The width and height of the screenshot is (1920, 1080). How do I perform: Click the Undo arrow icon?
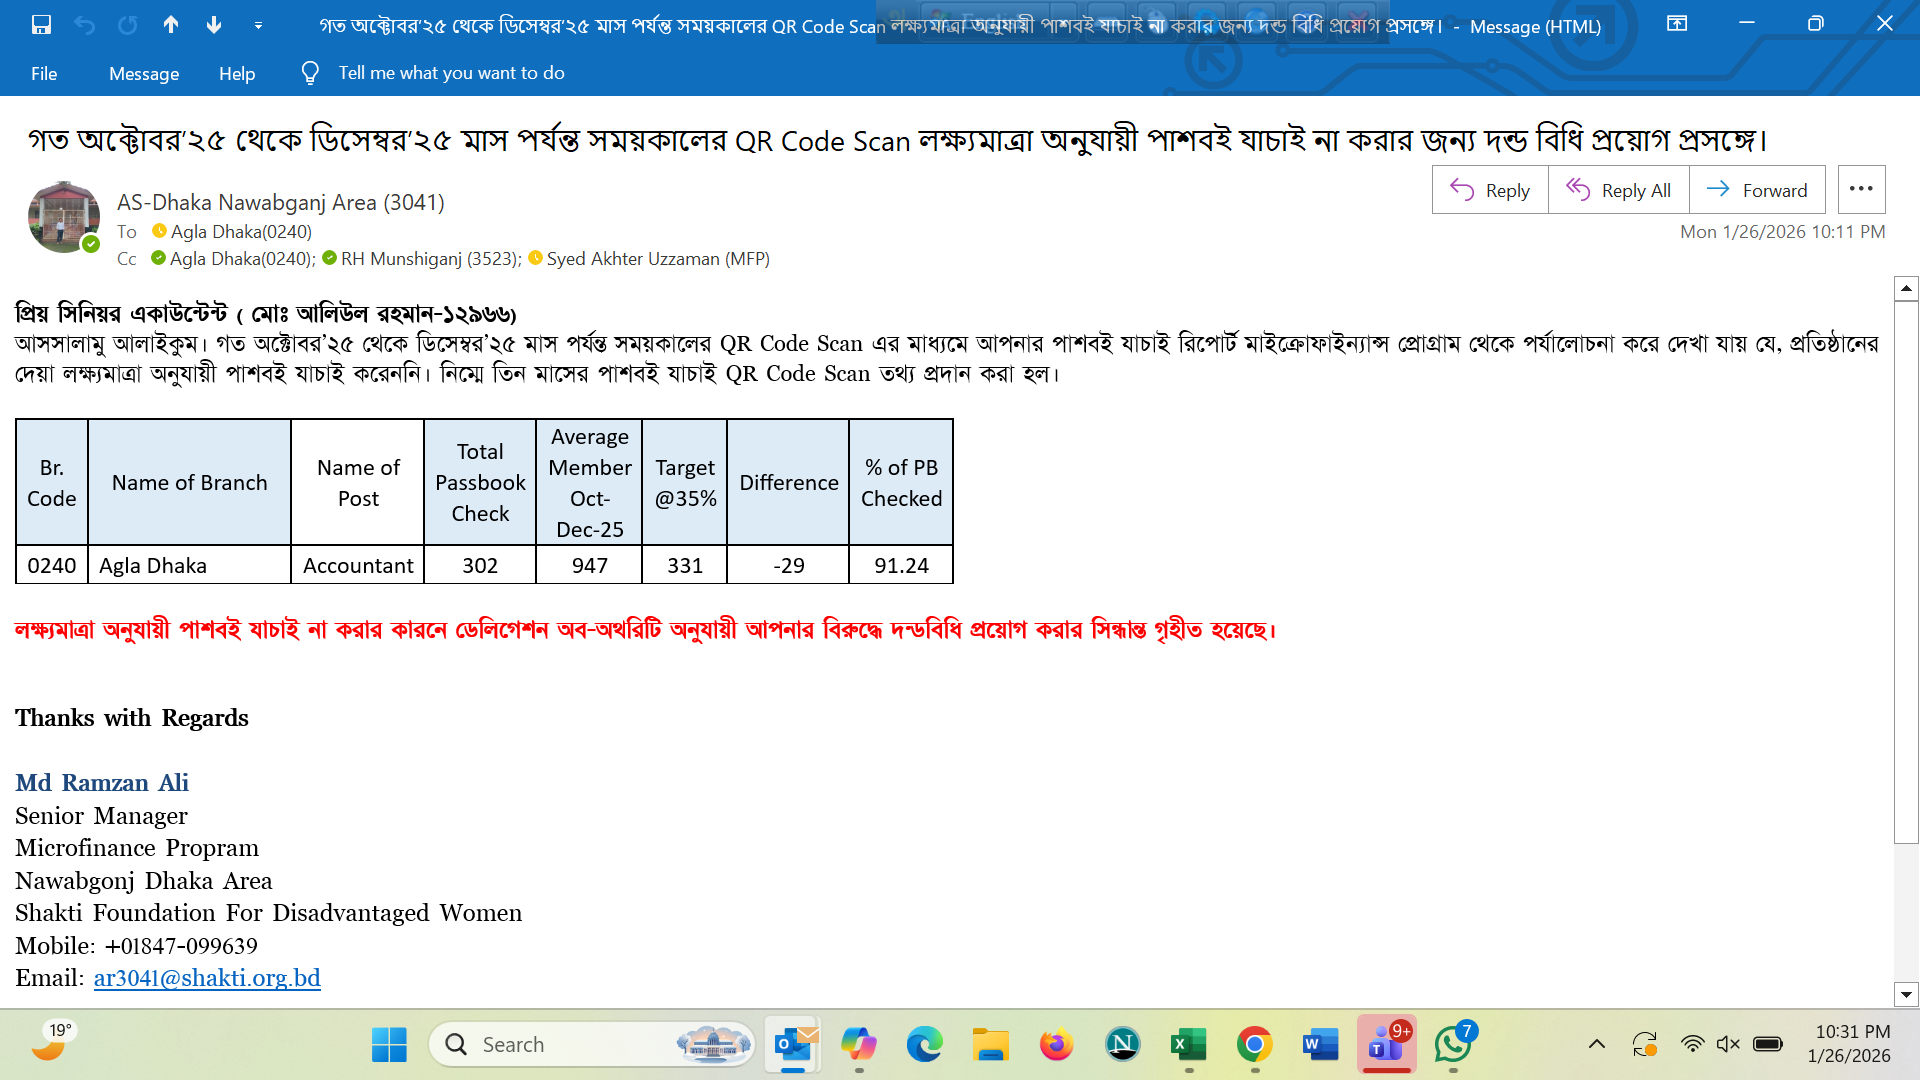click(x=85, y=25)
